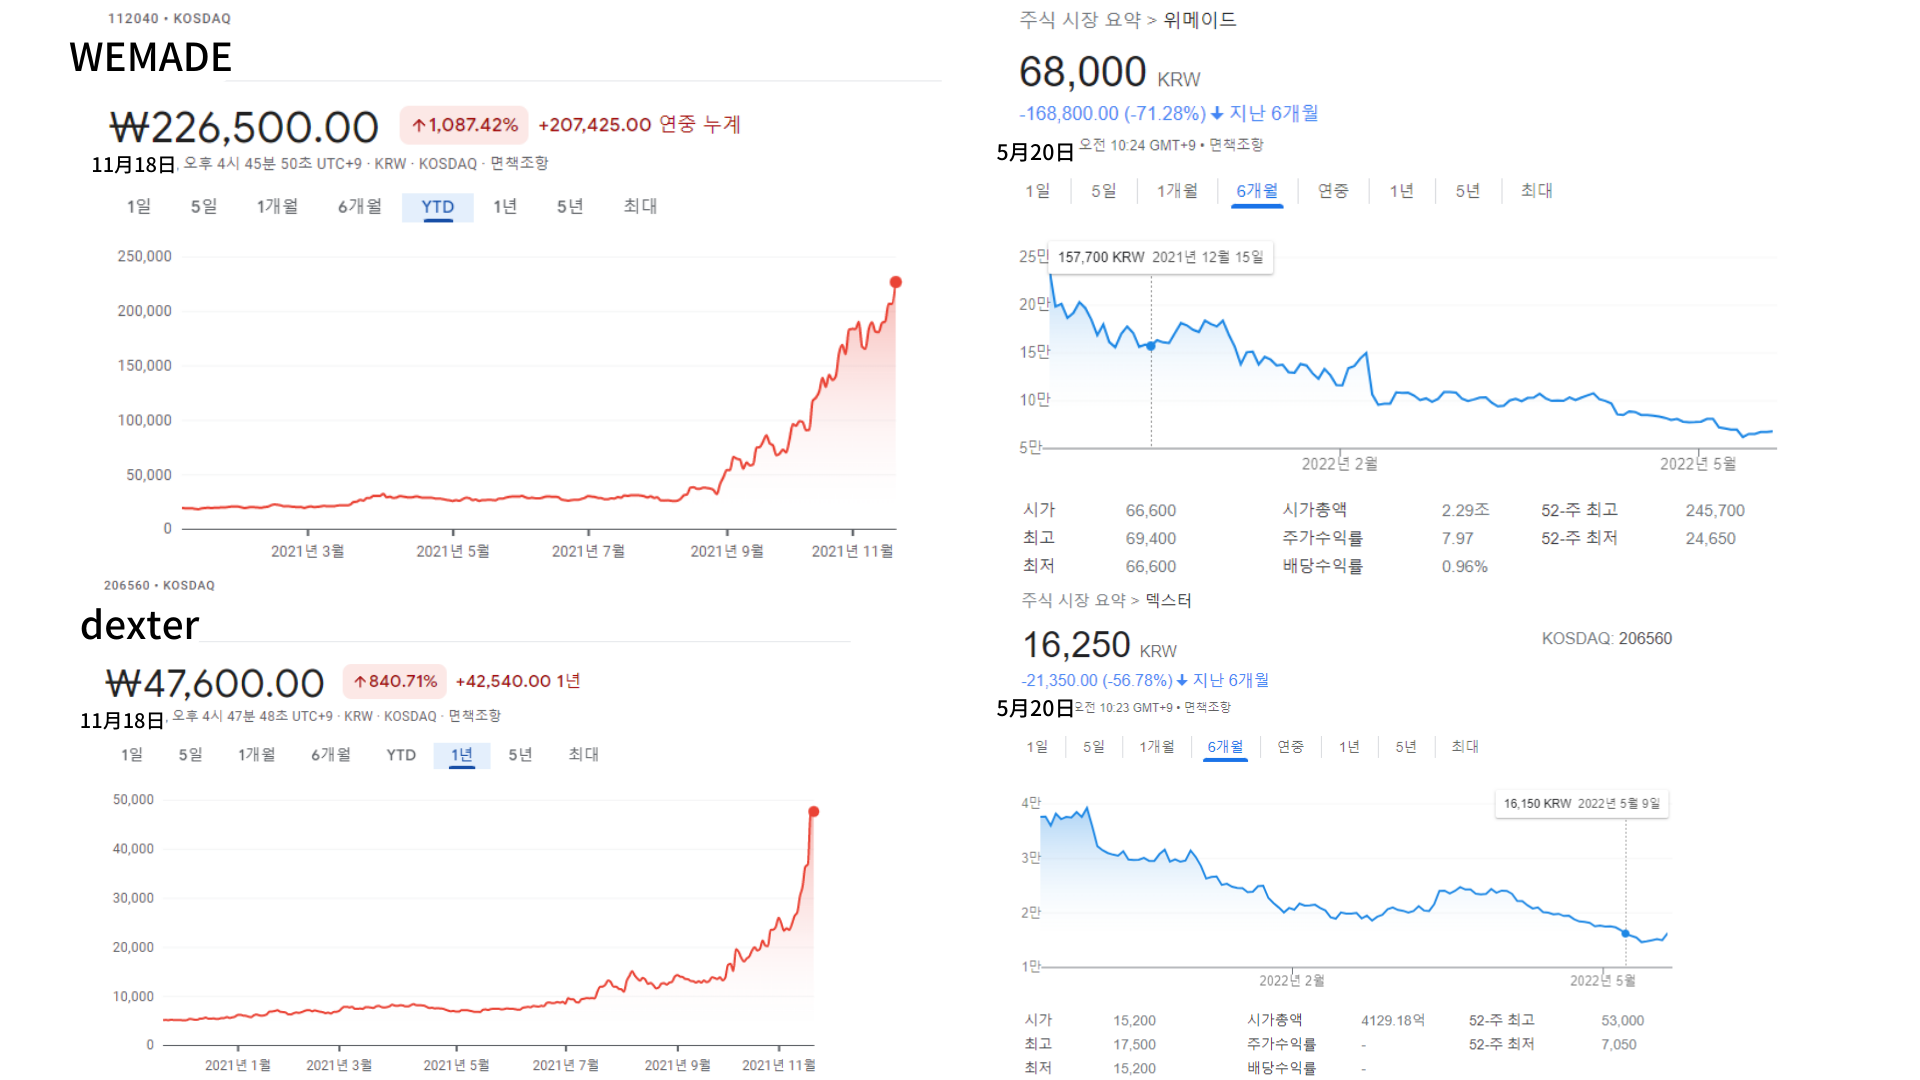Select 5년 tab on 덱스터 blue chart
The height and width of the screenshot is (1080, 1920).
tap(1406, 747)
